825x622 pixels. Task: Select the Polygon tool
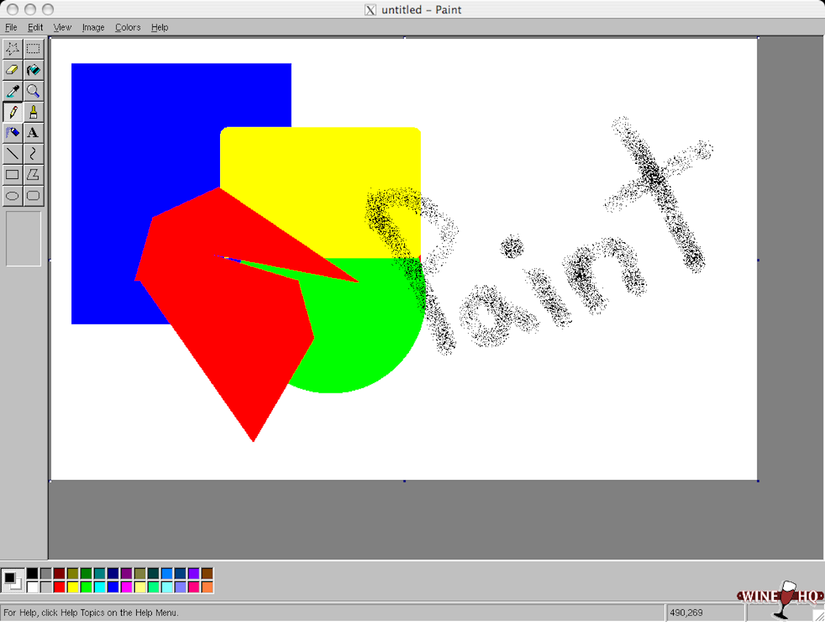[x=32, y=174]
